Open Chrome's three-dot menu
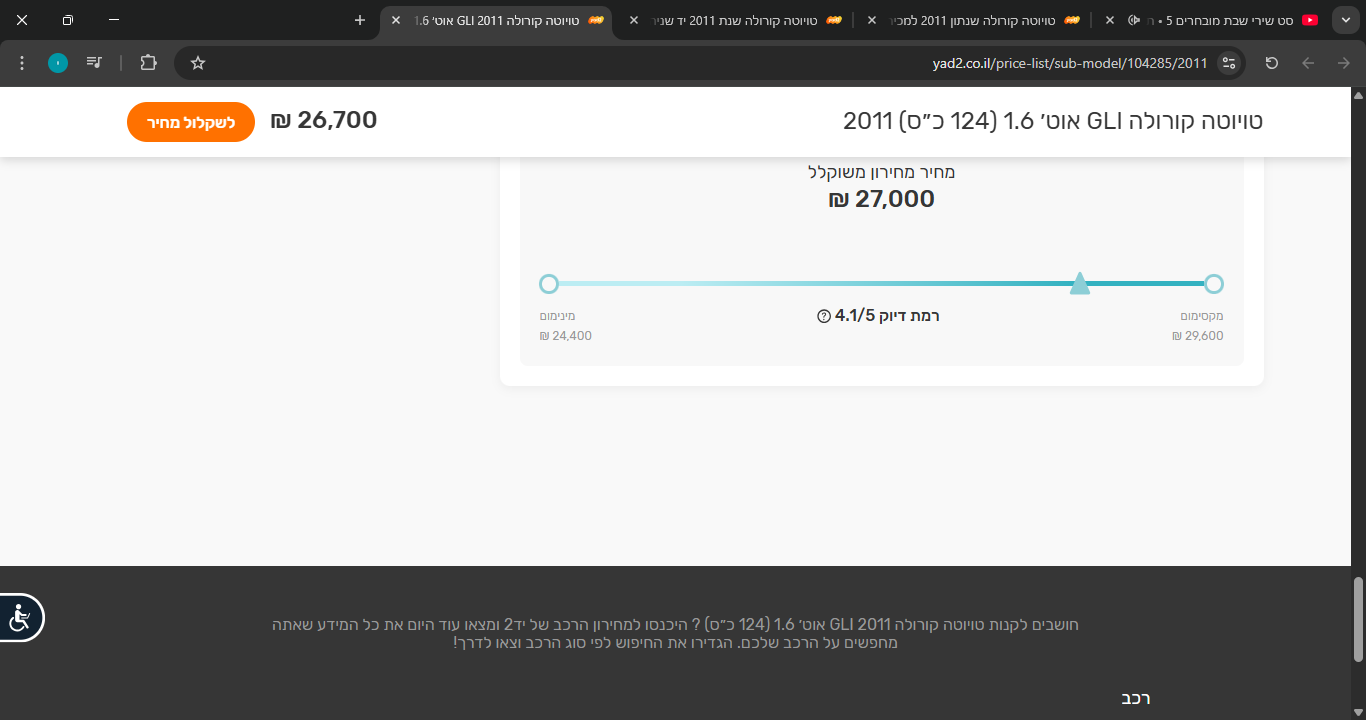This screenshot has height=720, width=1366. pos(22,63)
